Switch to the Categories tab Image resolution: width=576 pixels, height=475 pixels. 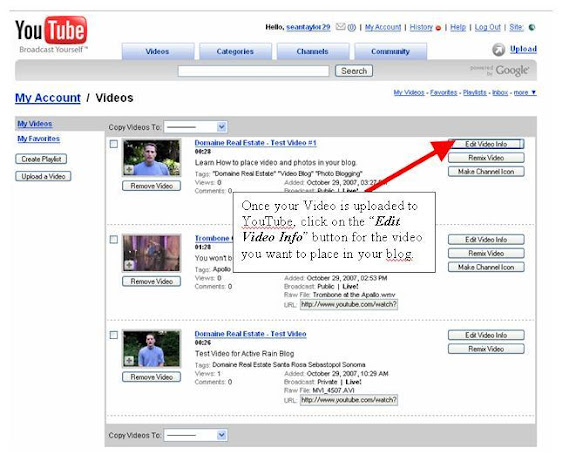pos(235,51)
